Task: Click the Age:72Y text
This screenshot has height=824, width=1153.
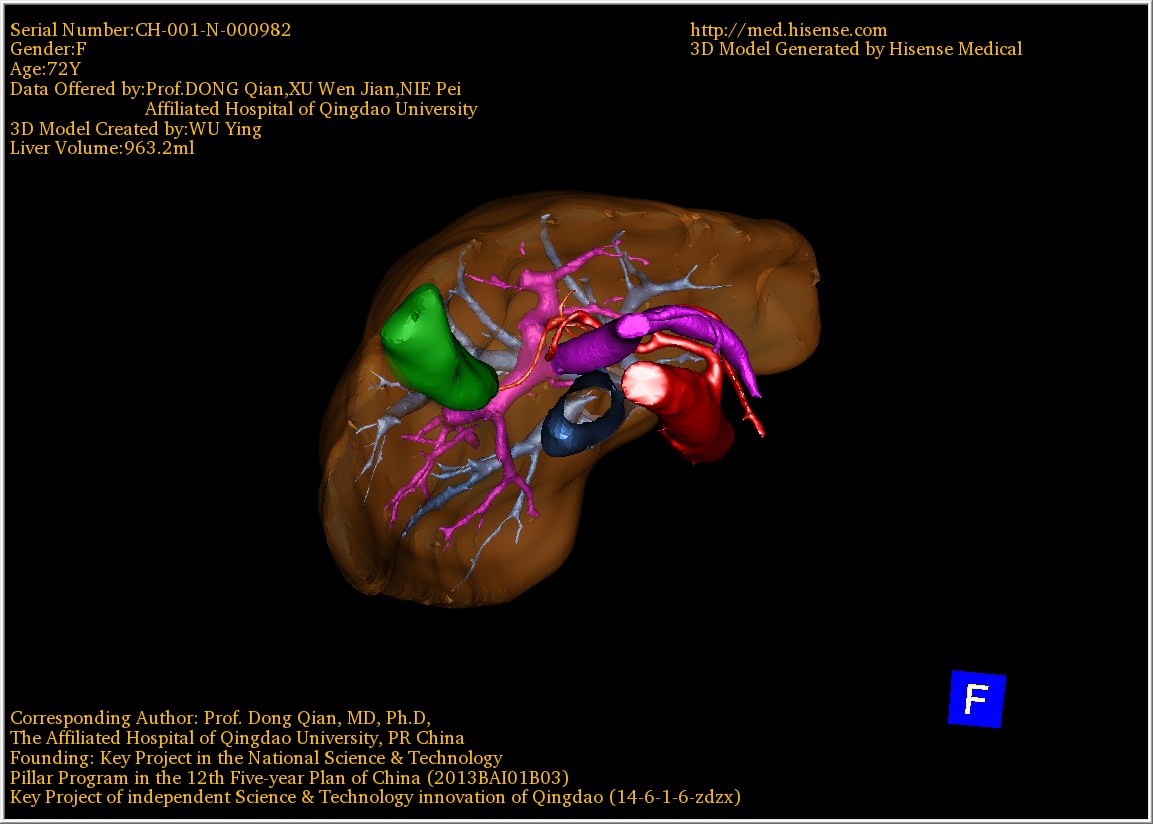Action: [x=45, y=69]
